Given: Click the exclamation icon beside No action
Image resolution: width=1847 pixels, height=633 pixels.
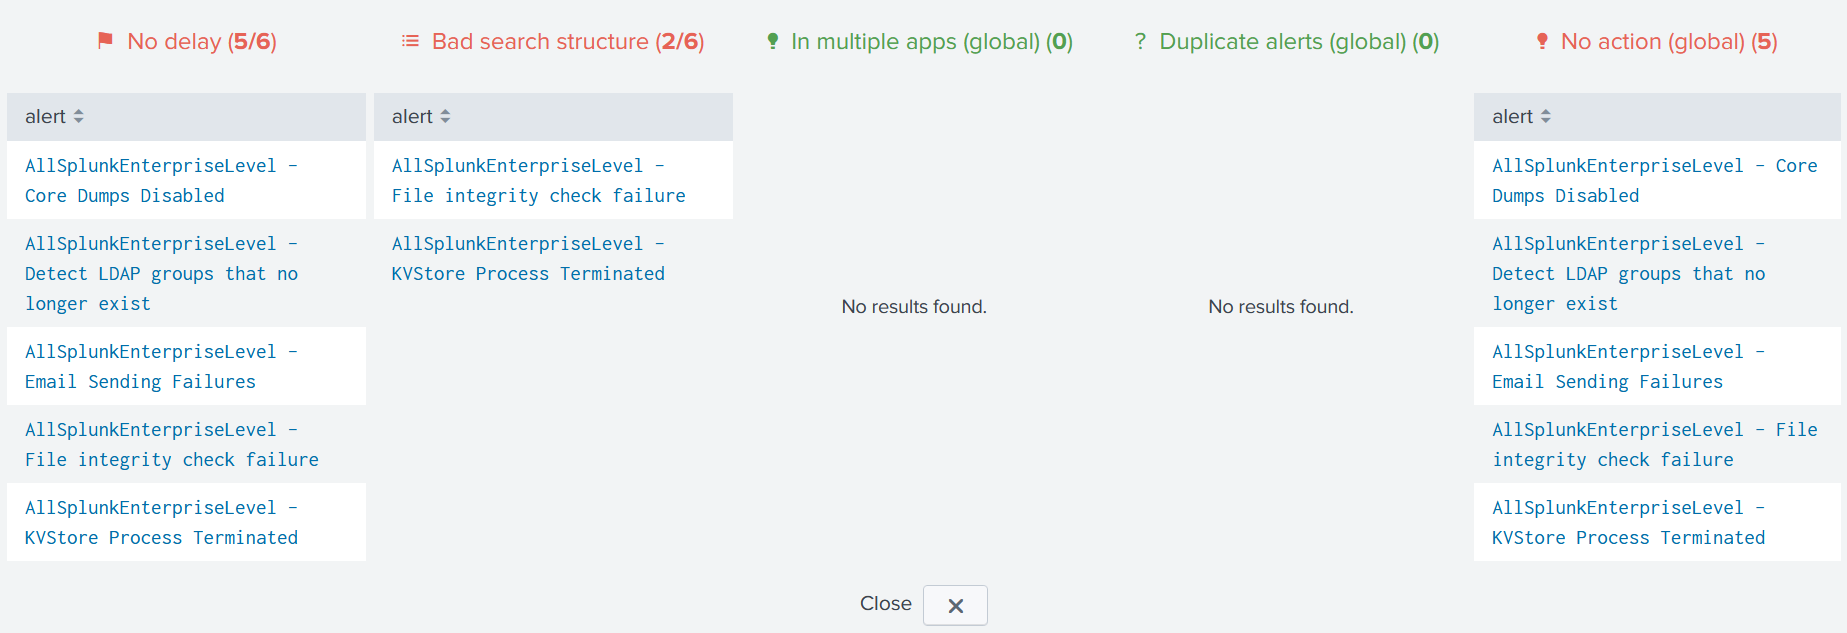Looking at the screenshot, I should click(1542, 41).
